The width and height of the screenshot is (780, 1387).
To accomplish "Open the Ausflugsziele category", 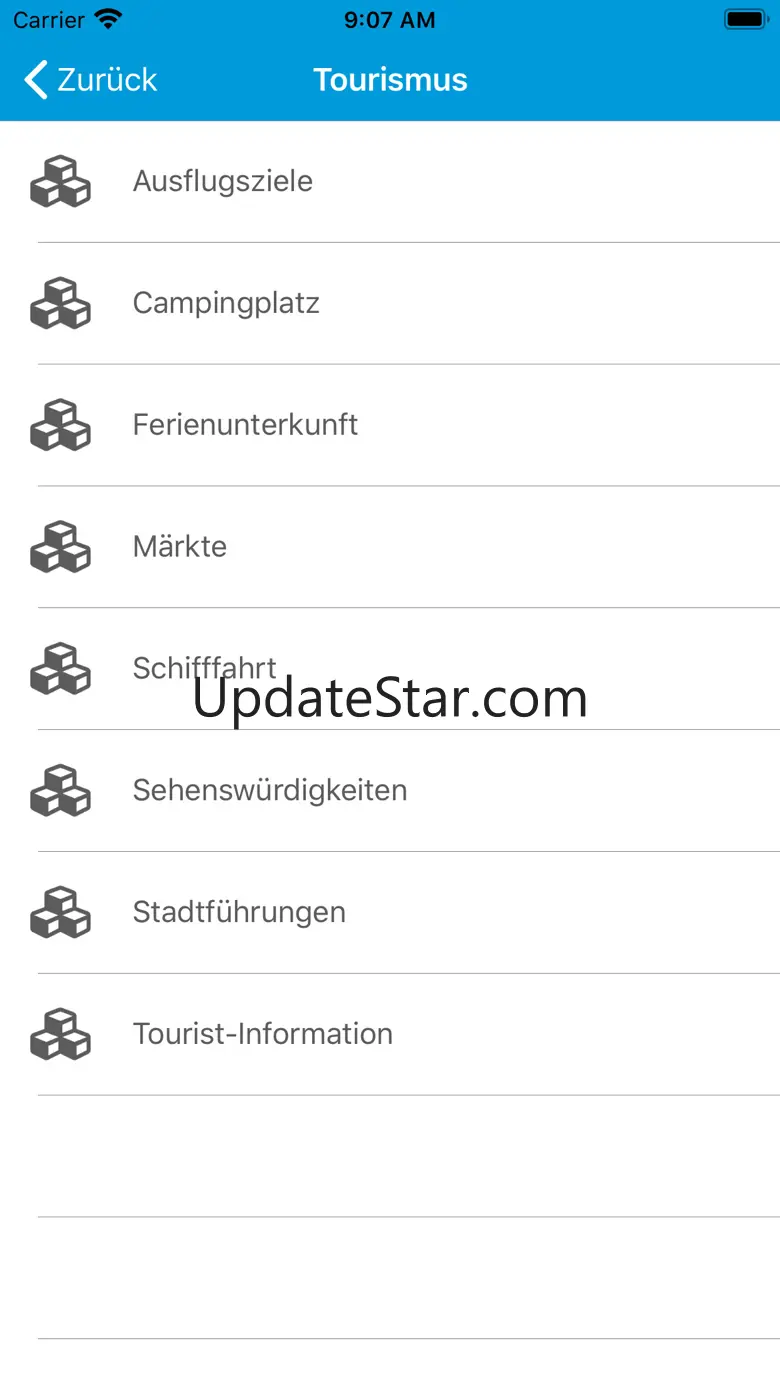I will click(390, 181).
